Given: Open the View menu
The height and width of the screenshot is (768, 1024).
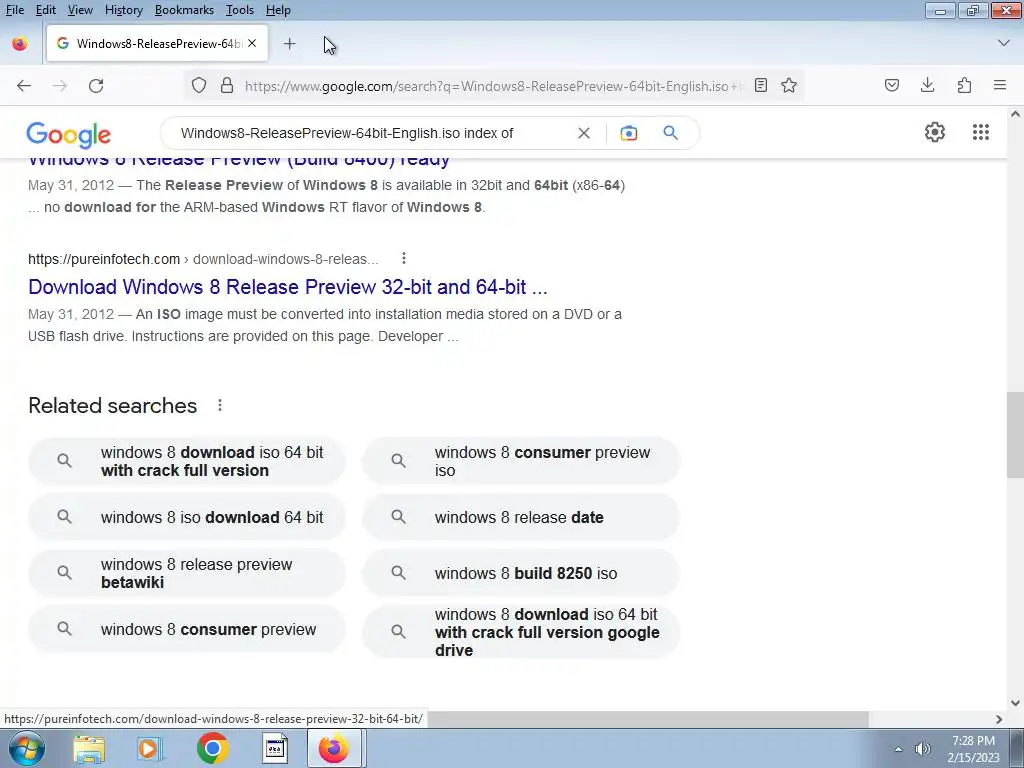Looking at the screenshot, I should 80,10.
